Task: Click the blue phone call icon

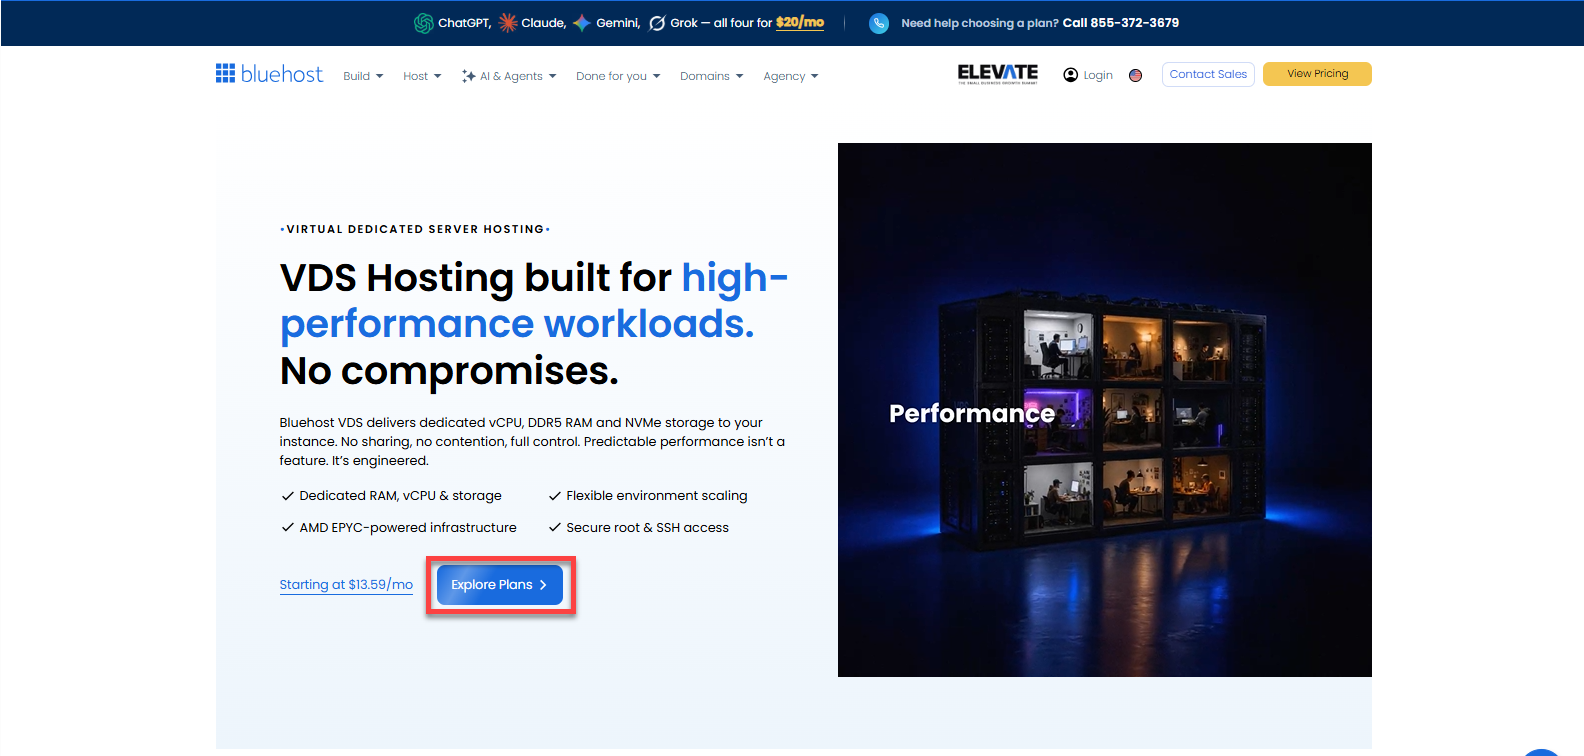Action: pos(879,23)
